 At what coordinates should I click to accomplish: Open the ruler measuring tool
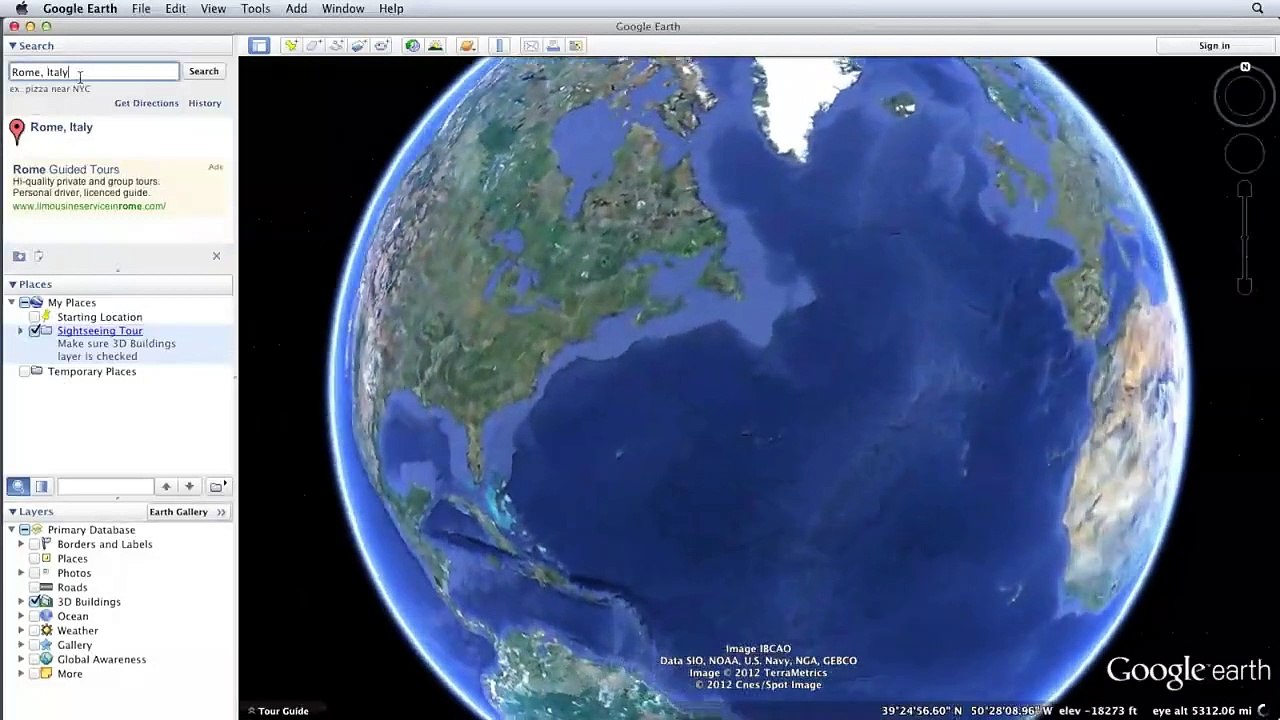[500, 46]
